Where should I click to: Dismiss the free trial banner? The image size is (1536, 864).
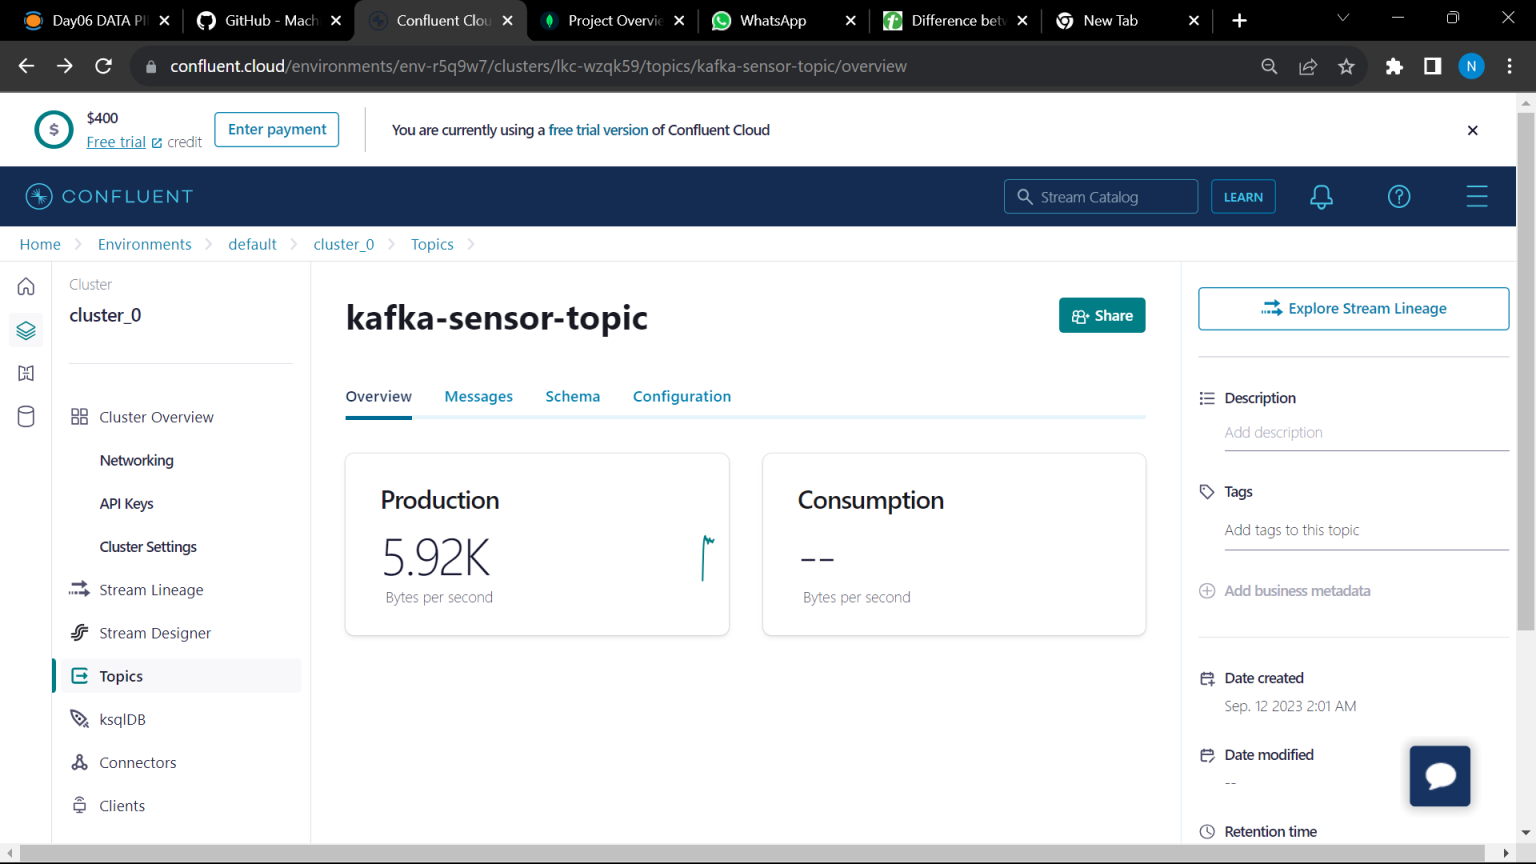[x=1472, y=130]
